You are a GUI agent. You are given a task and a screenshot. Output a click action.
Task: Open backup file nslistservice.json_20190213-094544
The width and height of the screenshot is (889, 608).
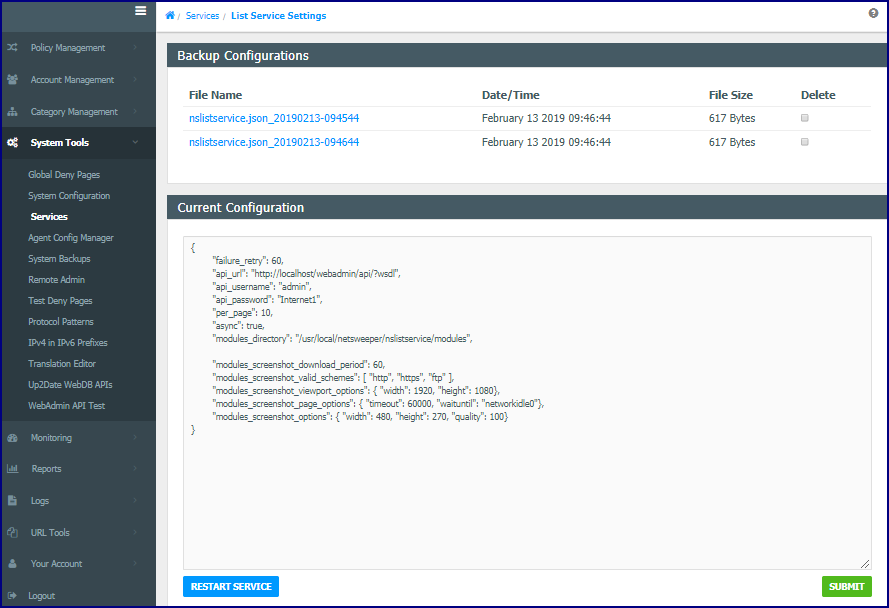(274, 118)
